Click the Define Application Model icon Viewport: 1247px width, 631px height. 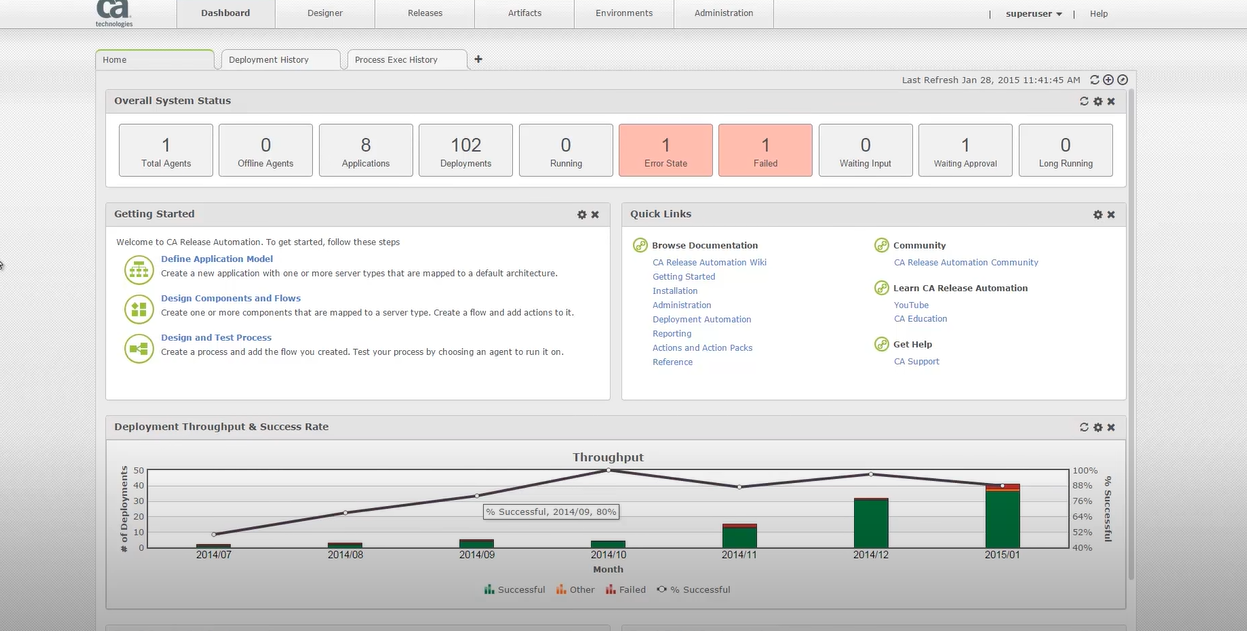point(138,269)
